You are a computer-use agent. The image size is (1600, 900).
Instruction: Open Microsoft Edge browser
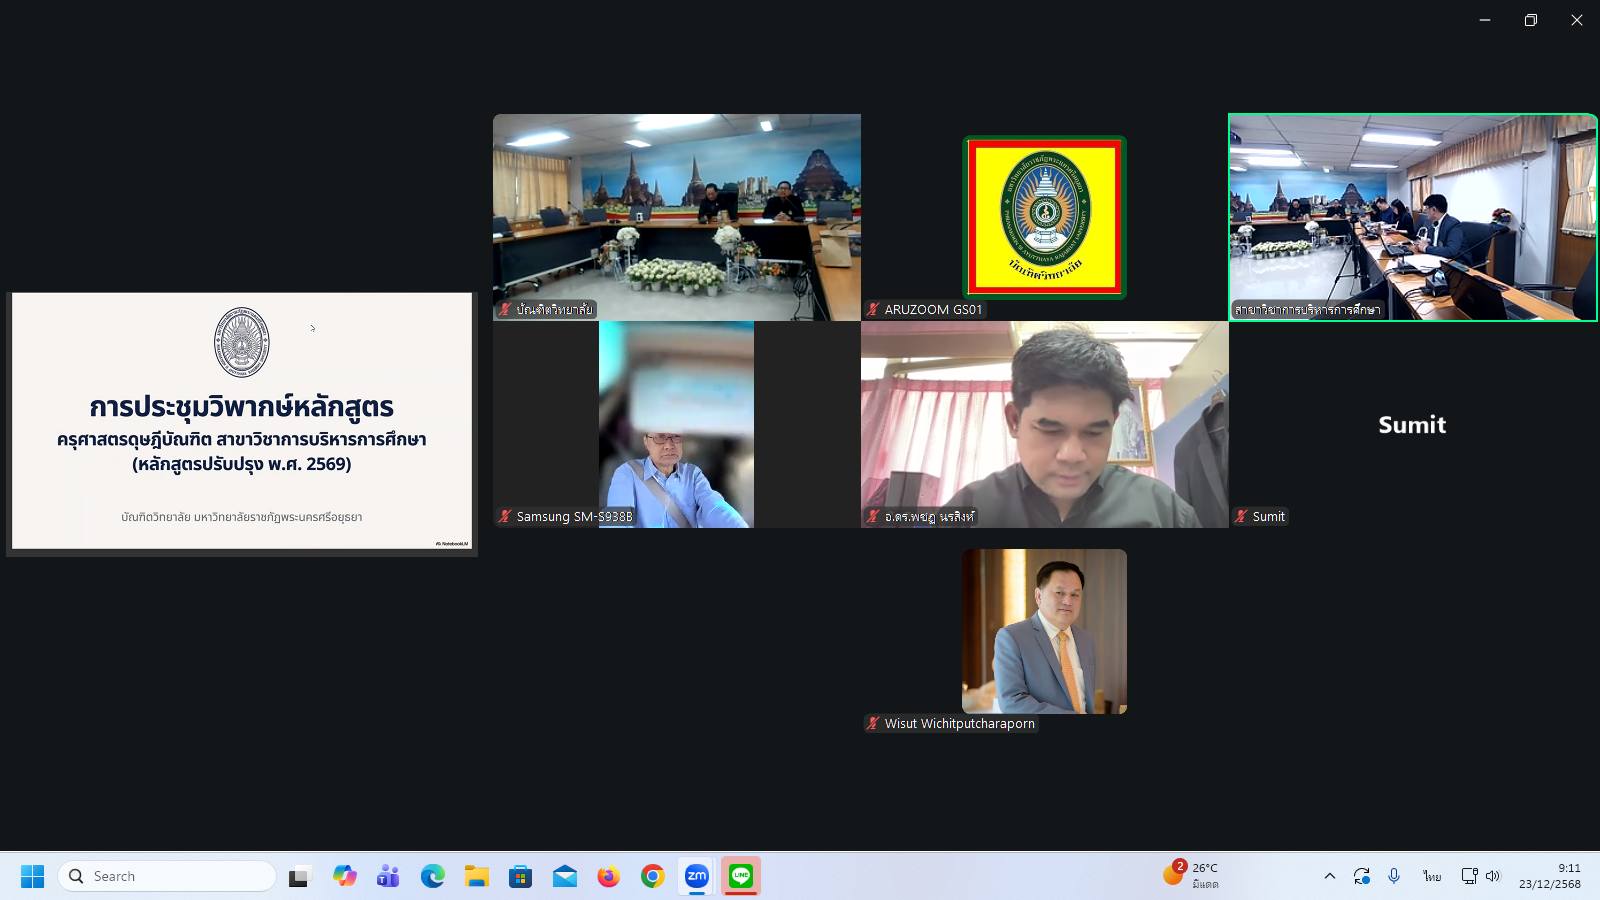pos(432,876)
